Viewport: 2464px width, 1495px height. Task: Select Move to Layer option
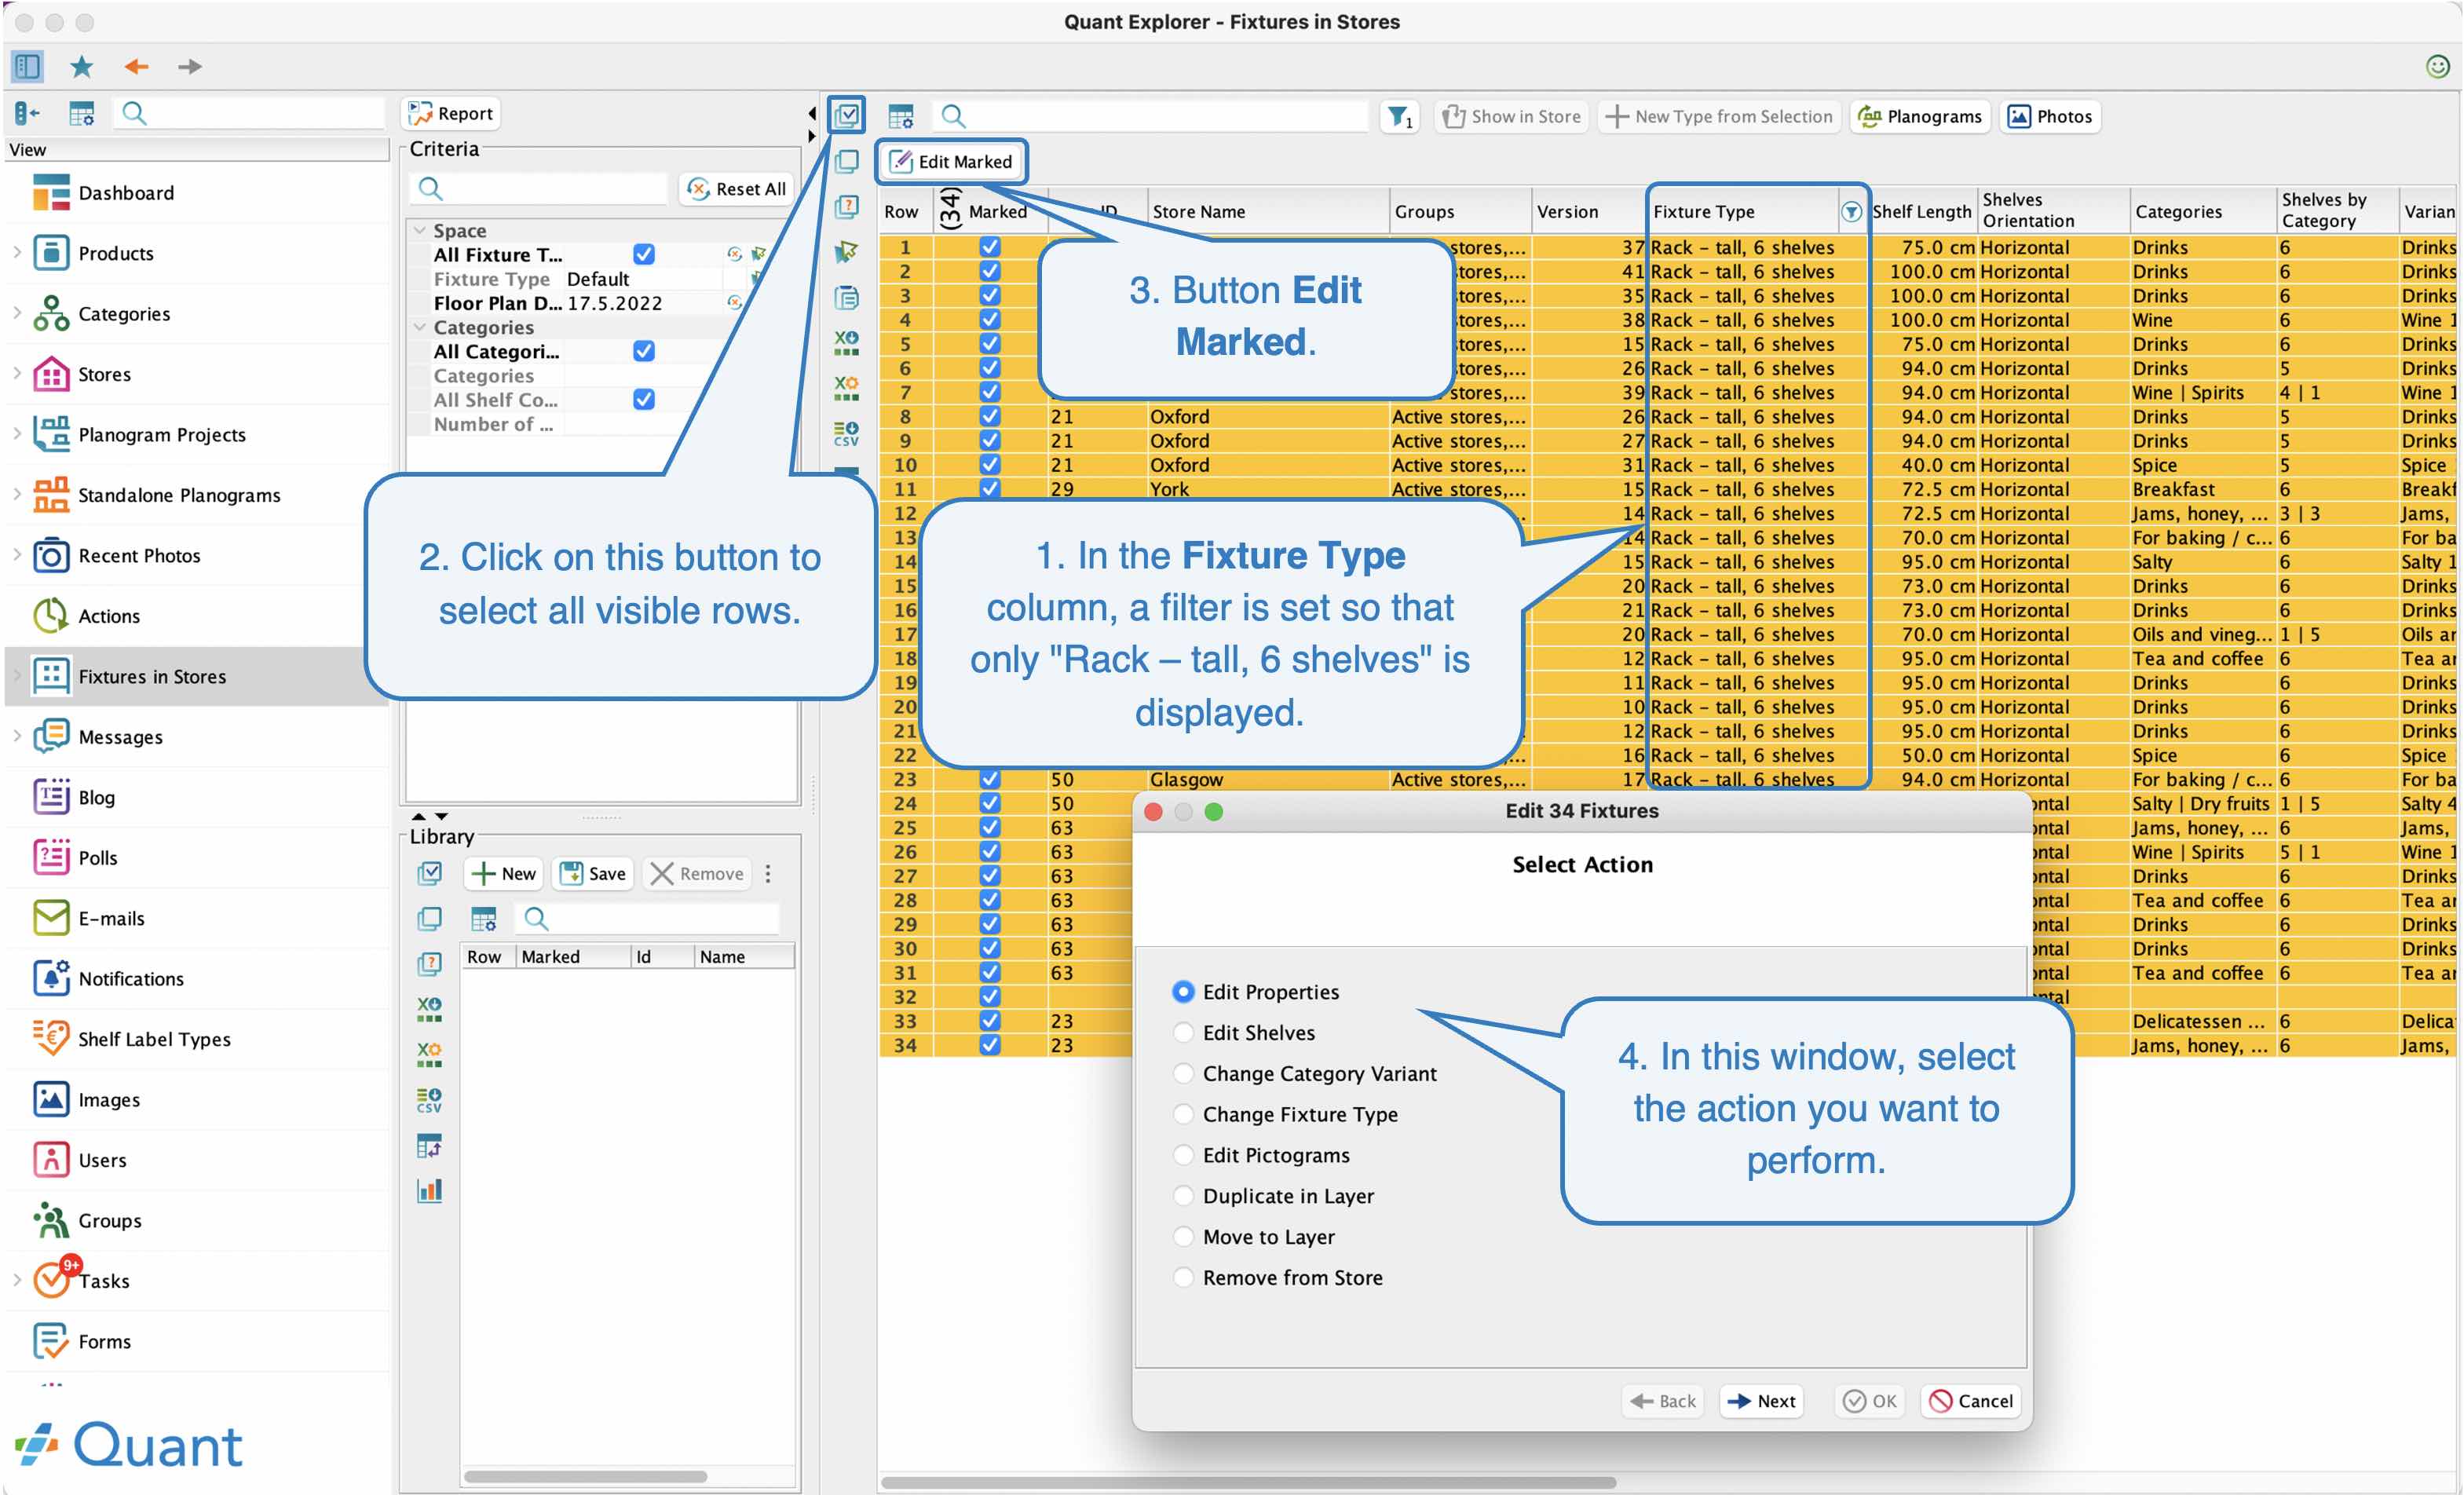point(1183,1237)
